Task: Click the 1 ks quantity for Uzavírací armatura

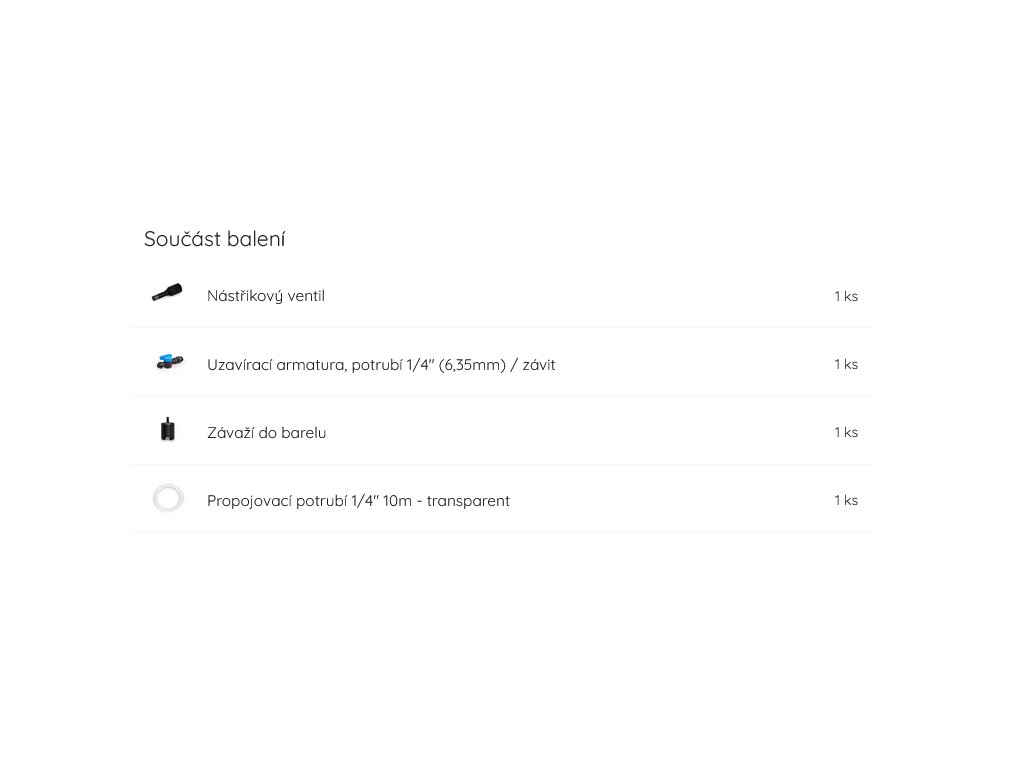Action: pyautogui.click(x=846, y=364)
